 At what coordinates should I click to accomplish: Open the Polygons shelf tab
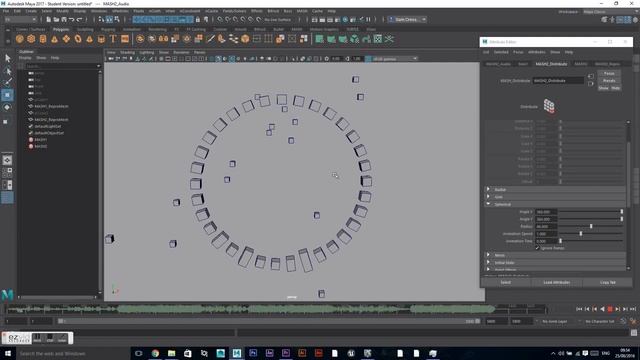point(61,29)
